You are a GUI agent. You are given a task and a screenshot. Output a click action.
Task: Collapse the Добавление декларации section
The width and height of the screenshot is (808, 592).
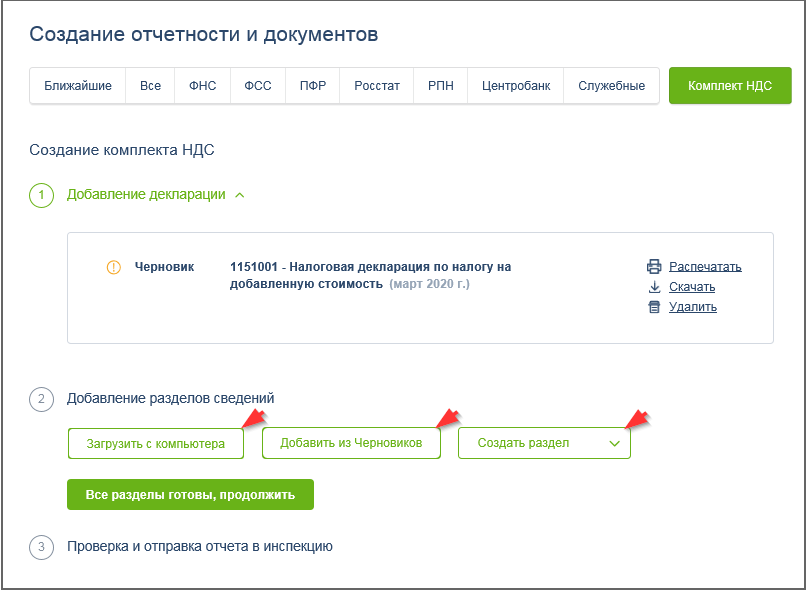coord(239,195)
